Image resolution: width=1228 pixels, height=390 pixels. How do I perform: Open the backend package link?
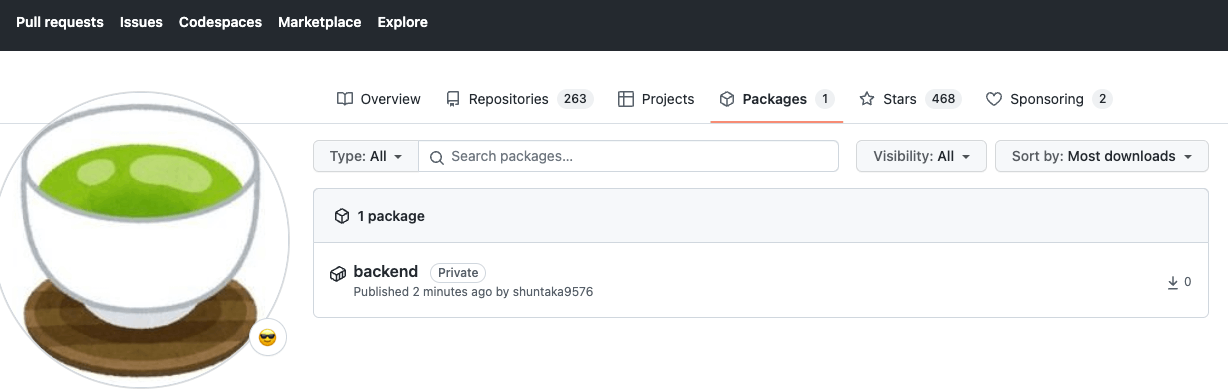pyautogui.click(x=386, y=272)
